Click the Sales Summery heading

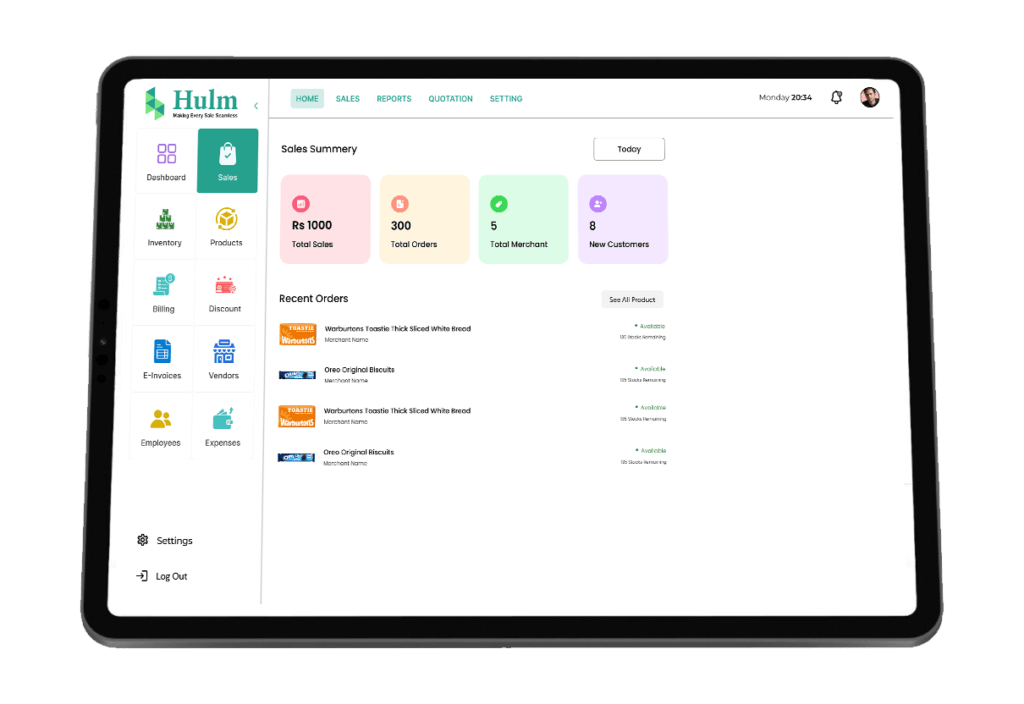[319, 149]
